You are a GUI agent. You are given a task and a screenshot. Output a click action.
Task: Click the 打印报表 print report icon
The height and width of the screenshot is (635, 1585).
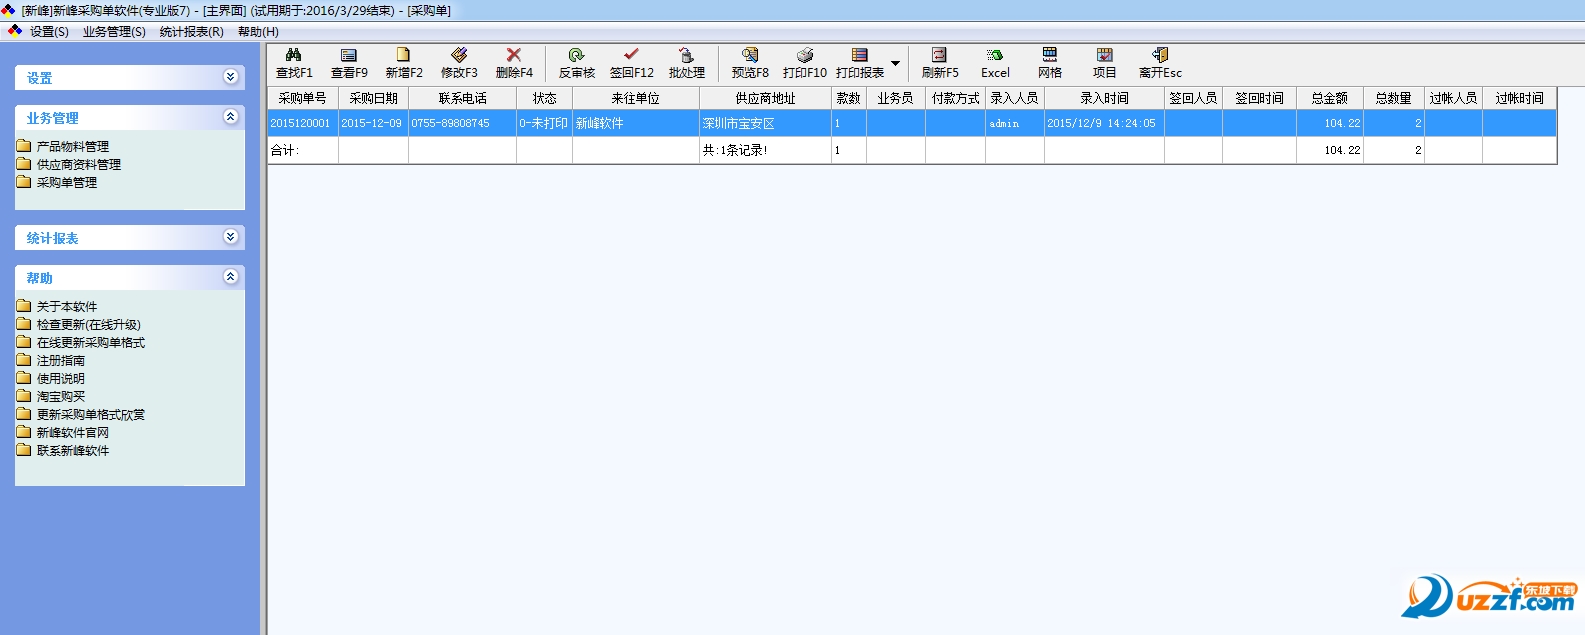point(860,63)
